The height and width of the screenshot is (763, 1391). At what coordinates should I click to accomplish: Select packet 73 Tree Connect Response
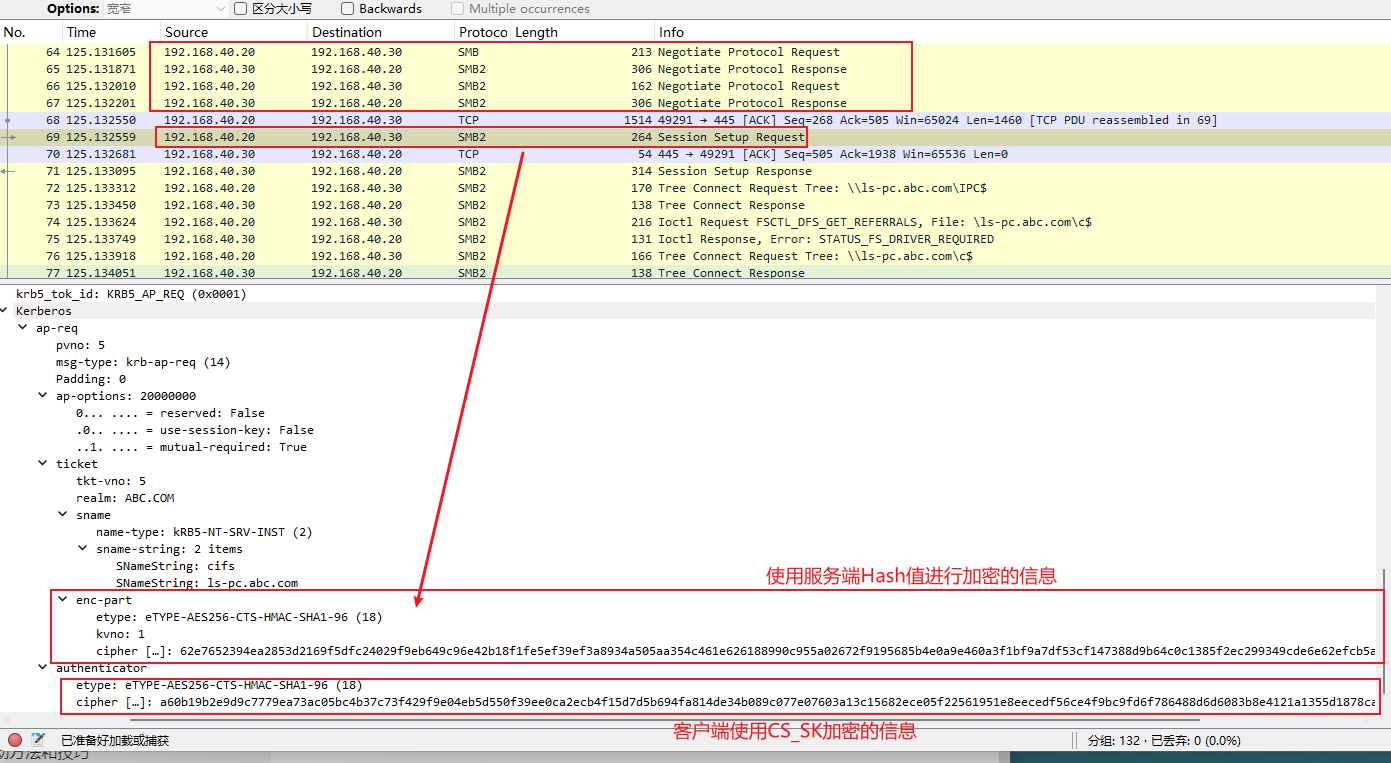(695, 205)
